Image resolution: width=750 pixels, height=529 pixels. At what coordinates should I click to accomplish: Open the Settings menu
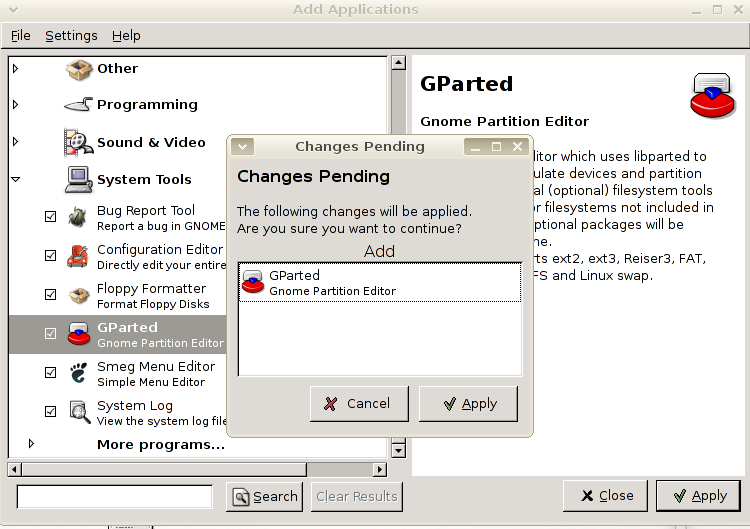71,35
